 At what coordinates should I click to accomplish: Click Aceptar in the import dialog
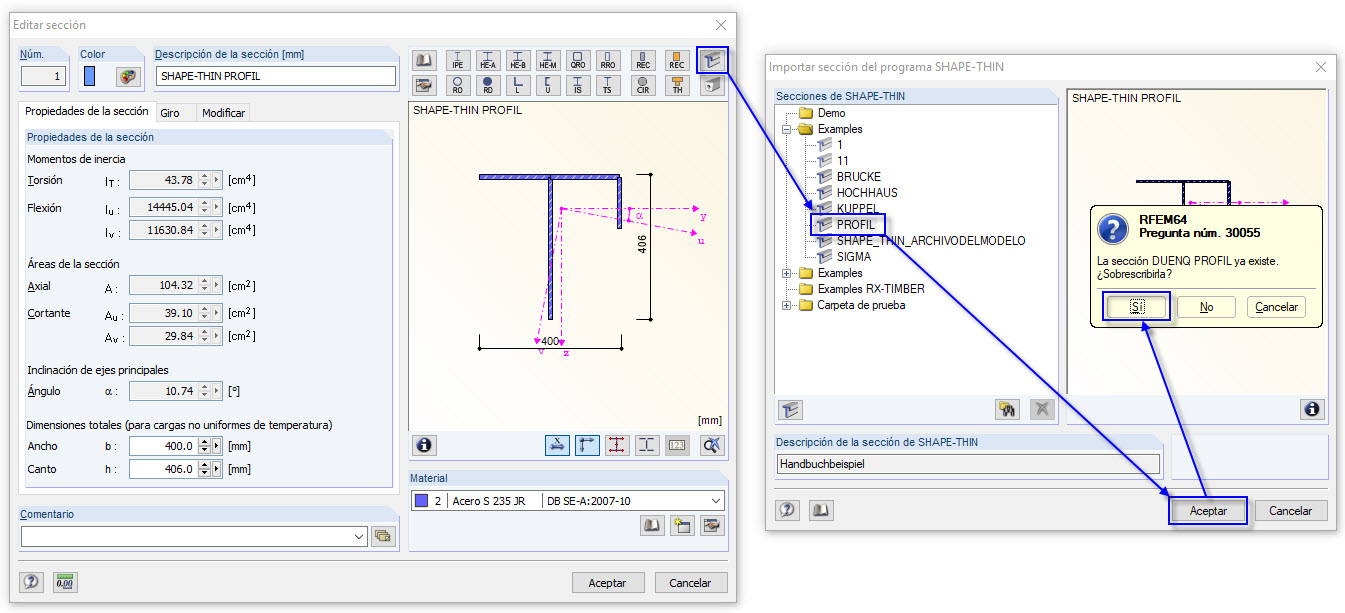(x=1208, y=510)
